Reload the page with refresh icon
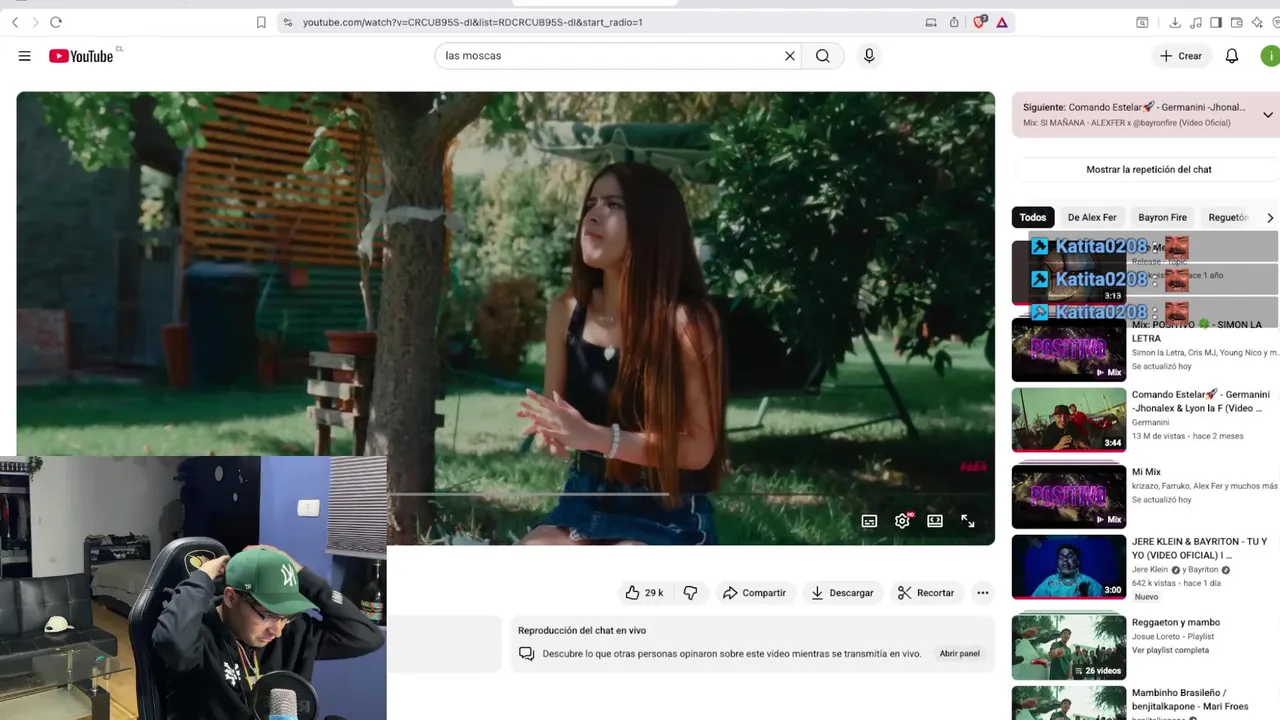1280x720 pixels. [56, 22]
